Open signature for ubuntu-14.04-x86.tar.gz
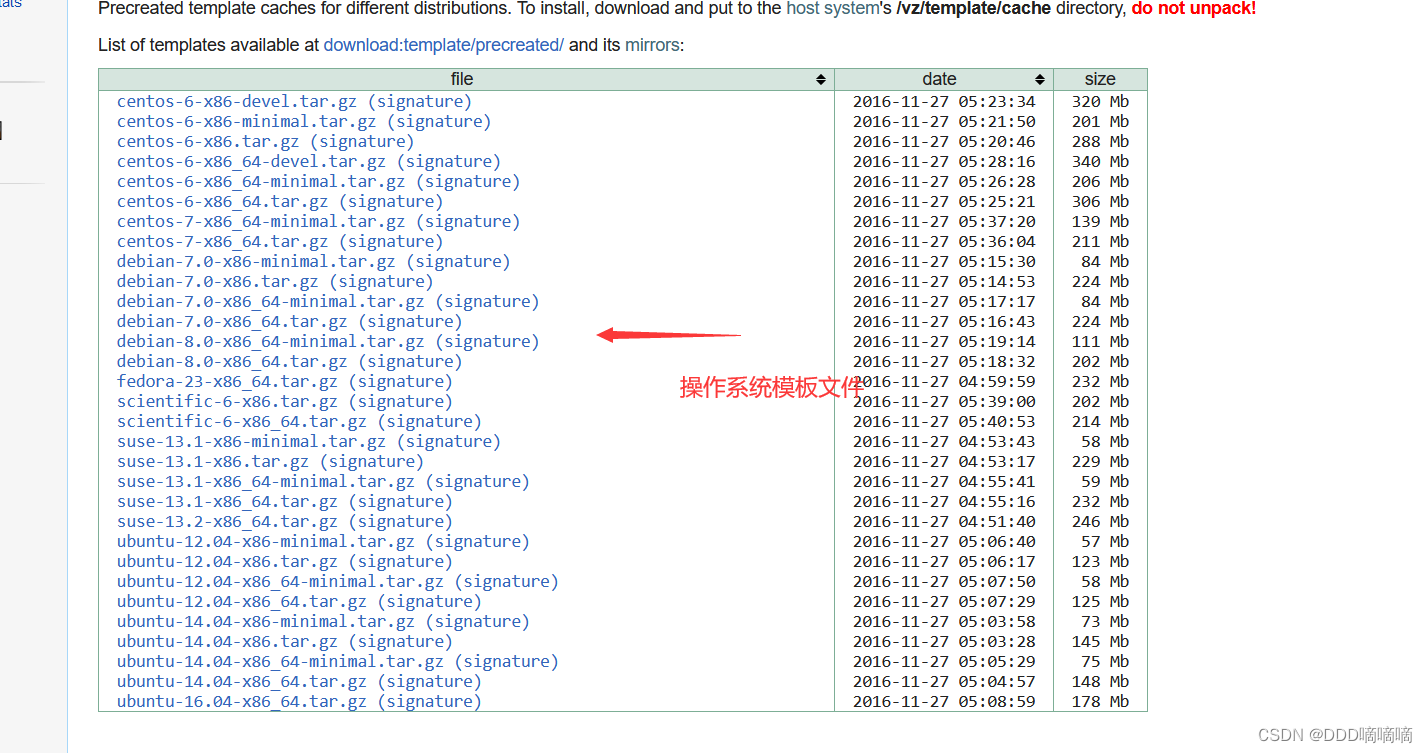The image size is (1428, 753). tap(400, 641)
